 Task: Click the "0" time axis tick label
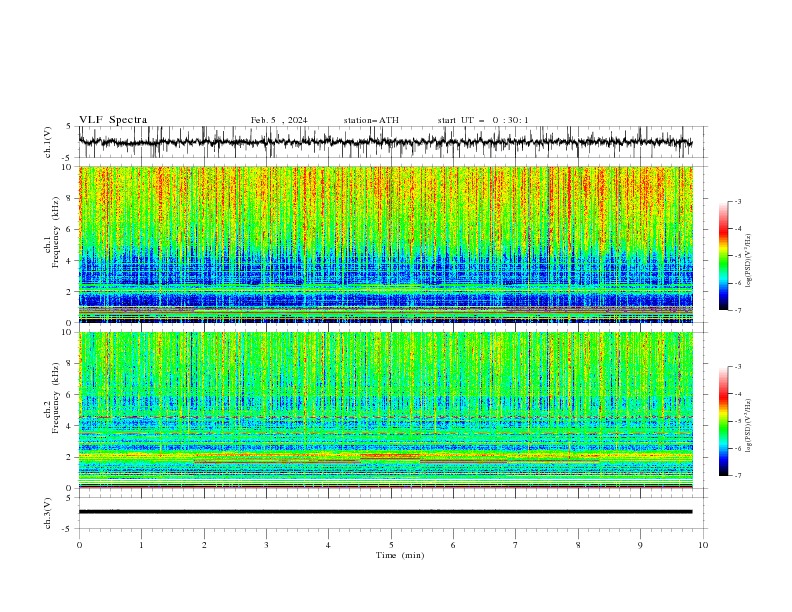(79, 545)
